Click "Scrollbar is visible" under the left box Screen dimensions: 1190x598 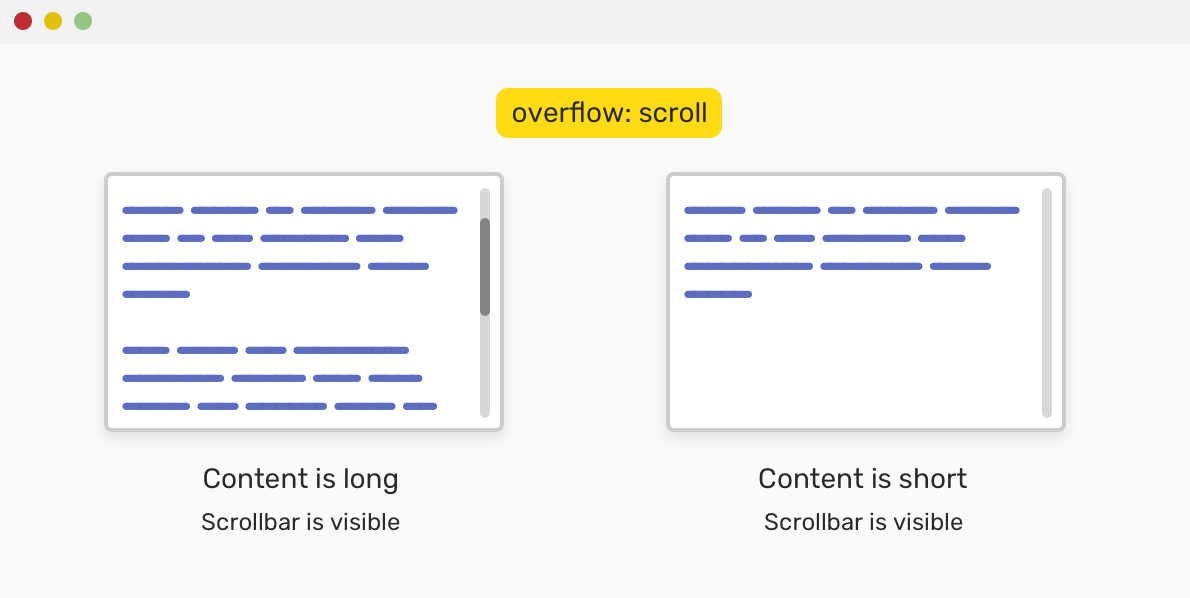300,522
